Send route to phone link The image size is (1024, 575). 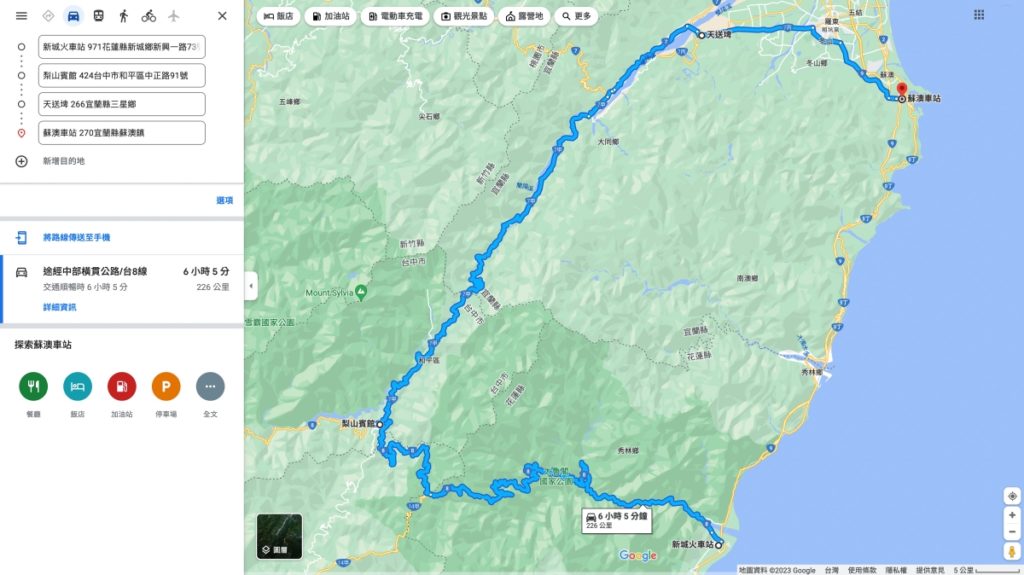[76, 238]
